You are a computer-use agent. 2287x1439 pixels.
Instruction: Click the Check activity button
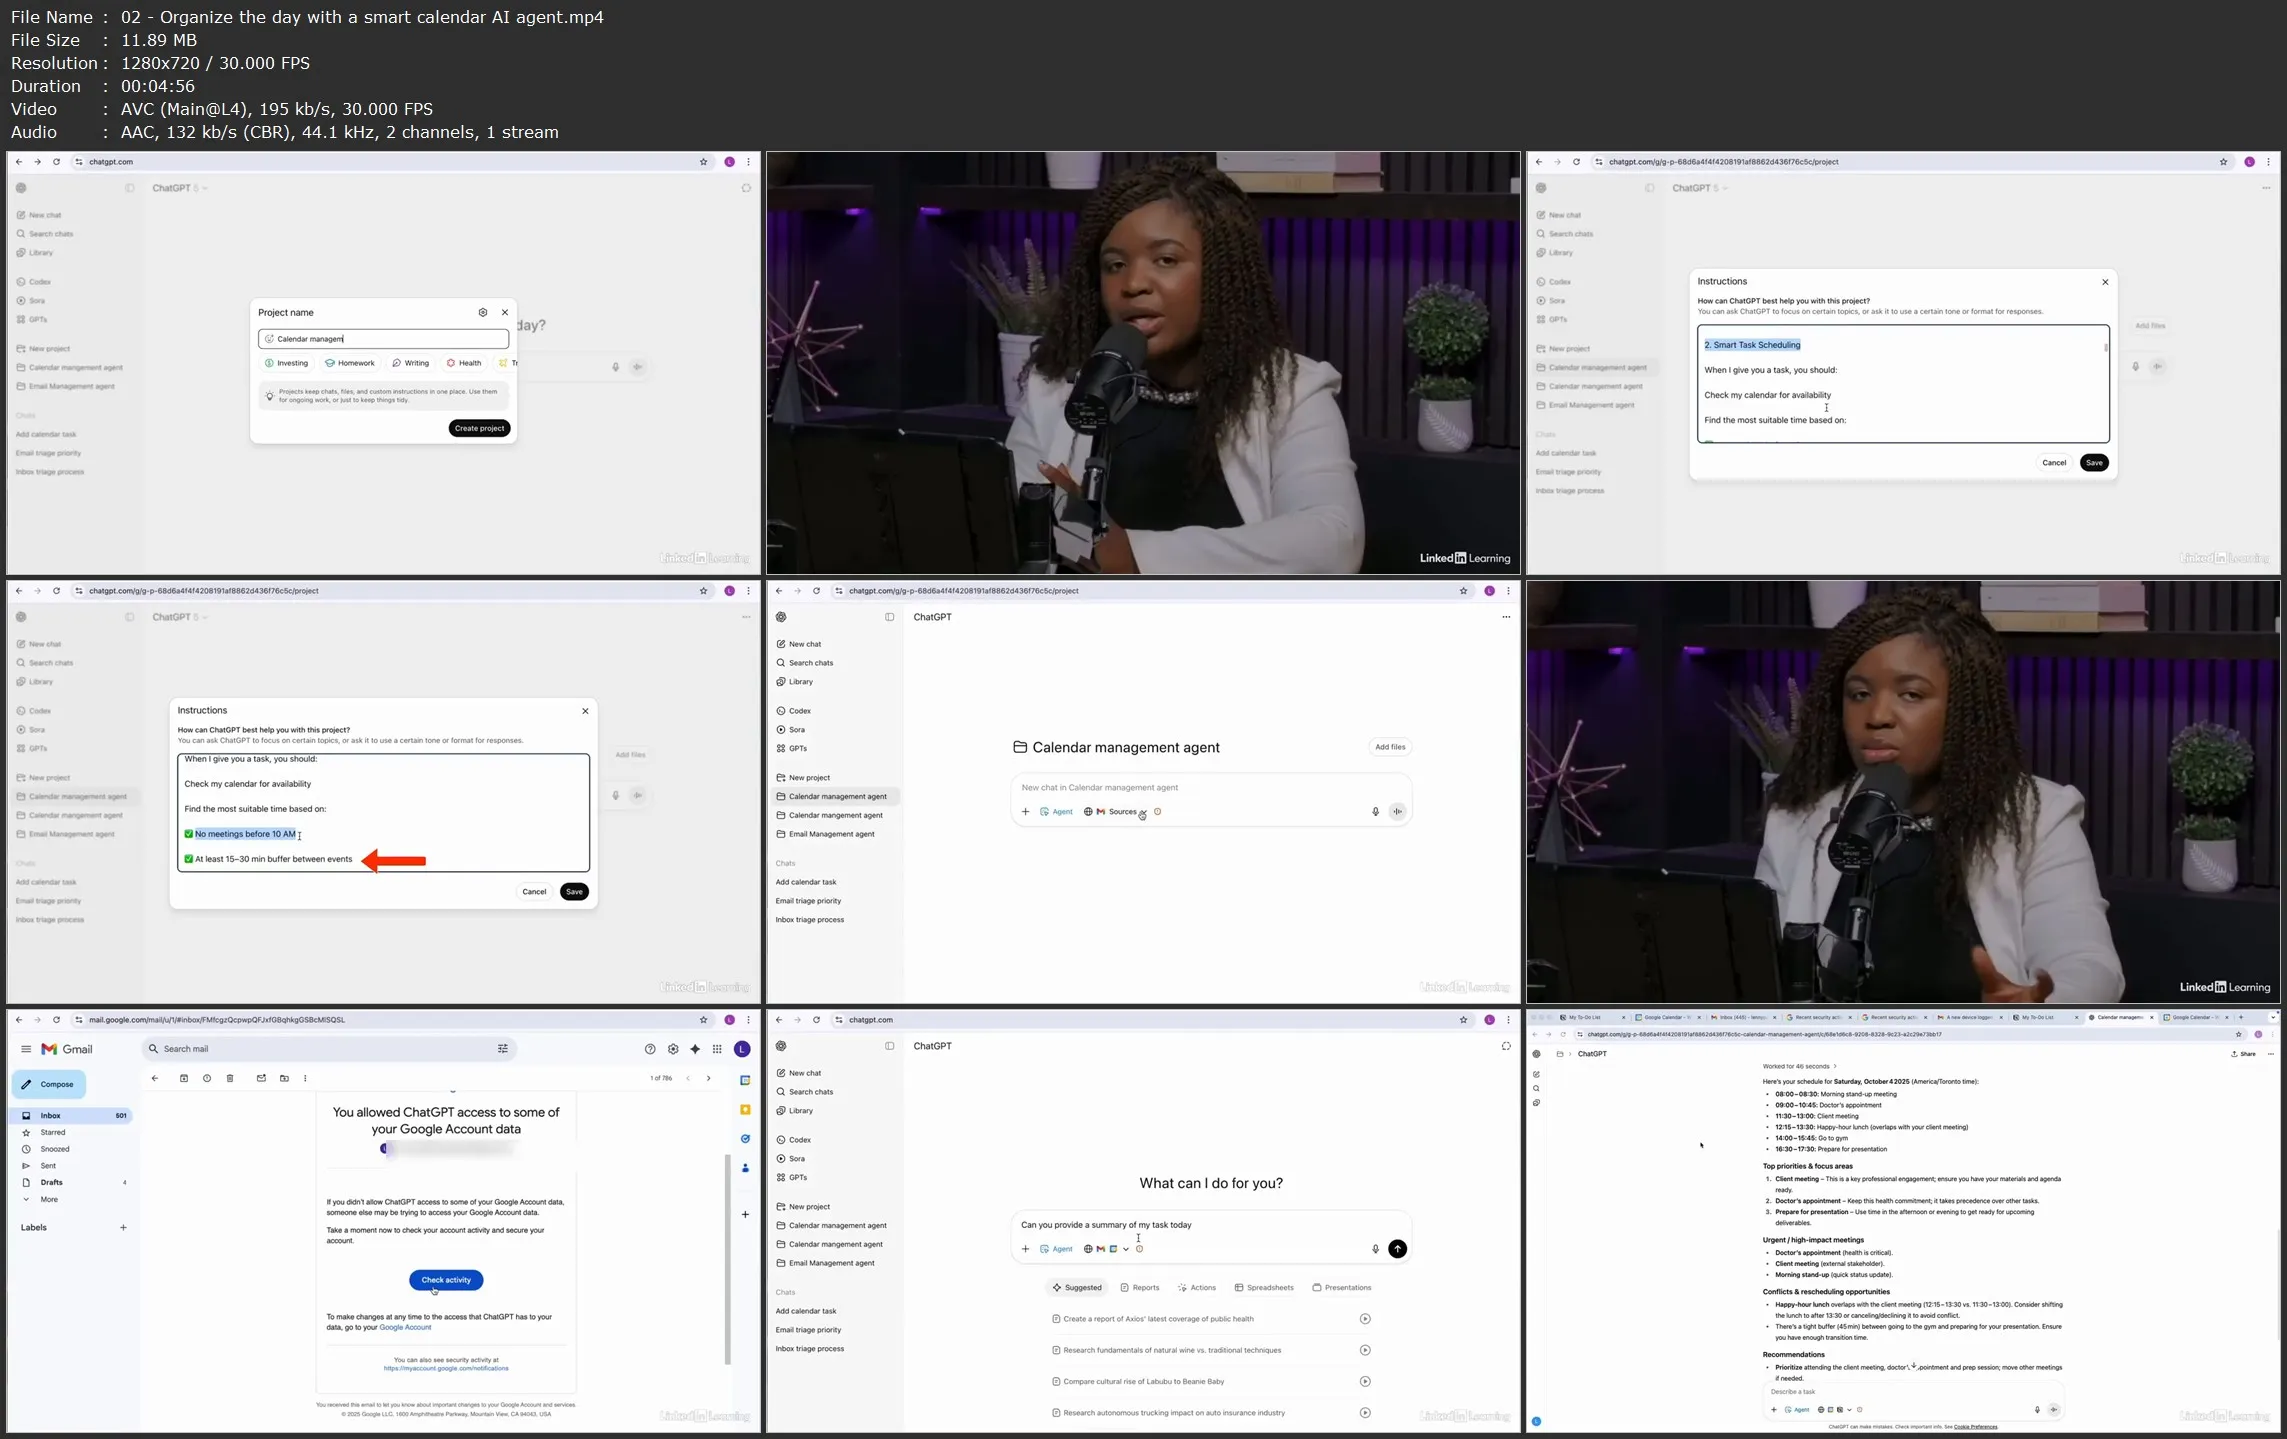tap(446, 1280)
